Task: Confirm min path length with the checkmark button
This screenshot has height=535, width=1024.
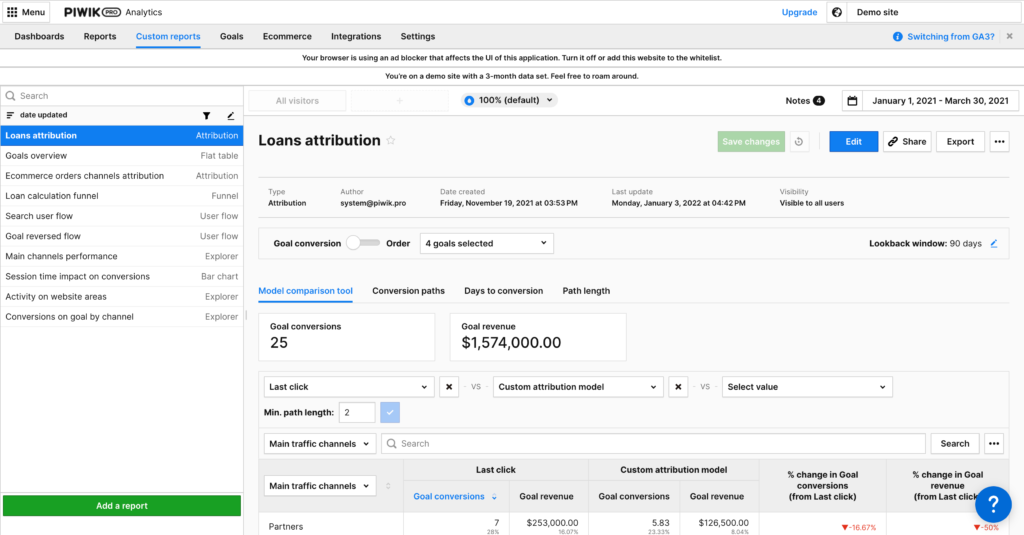Action: coord(389,413)
